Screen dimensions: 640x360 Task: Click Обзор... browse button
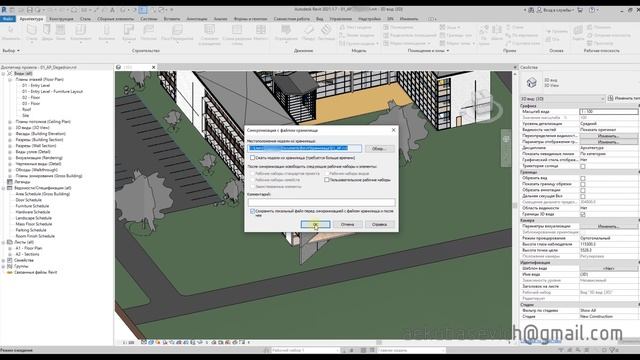379,149
